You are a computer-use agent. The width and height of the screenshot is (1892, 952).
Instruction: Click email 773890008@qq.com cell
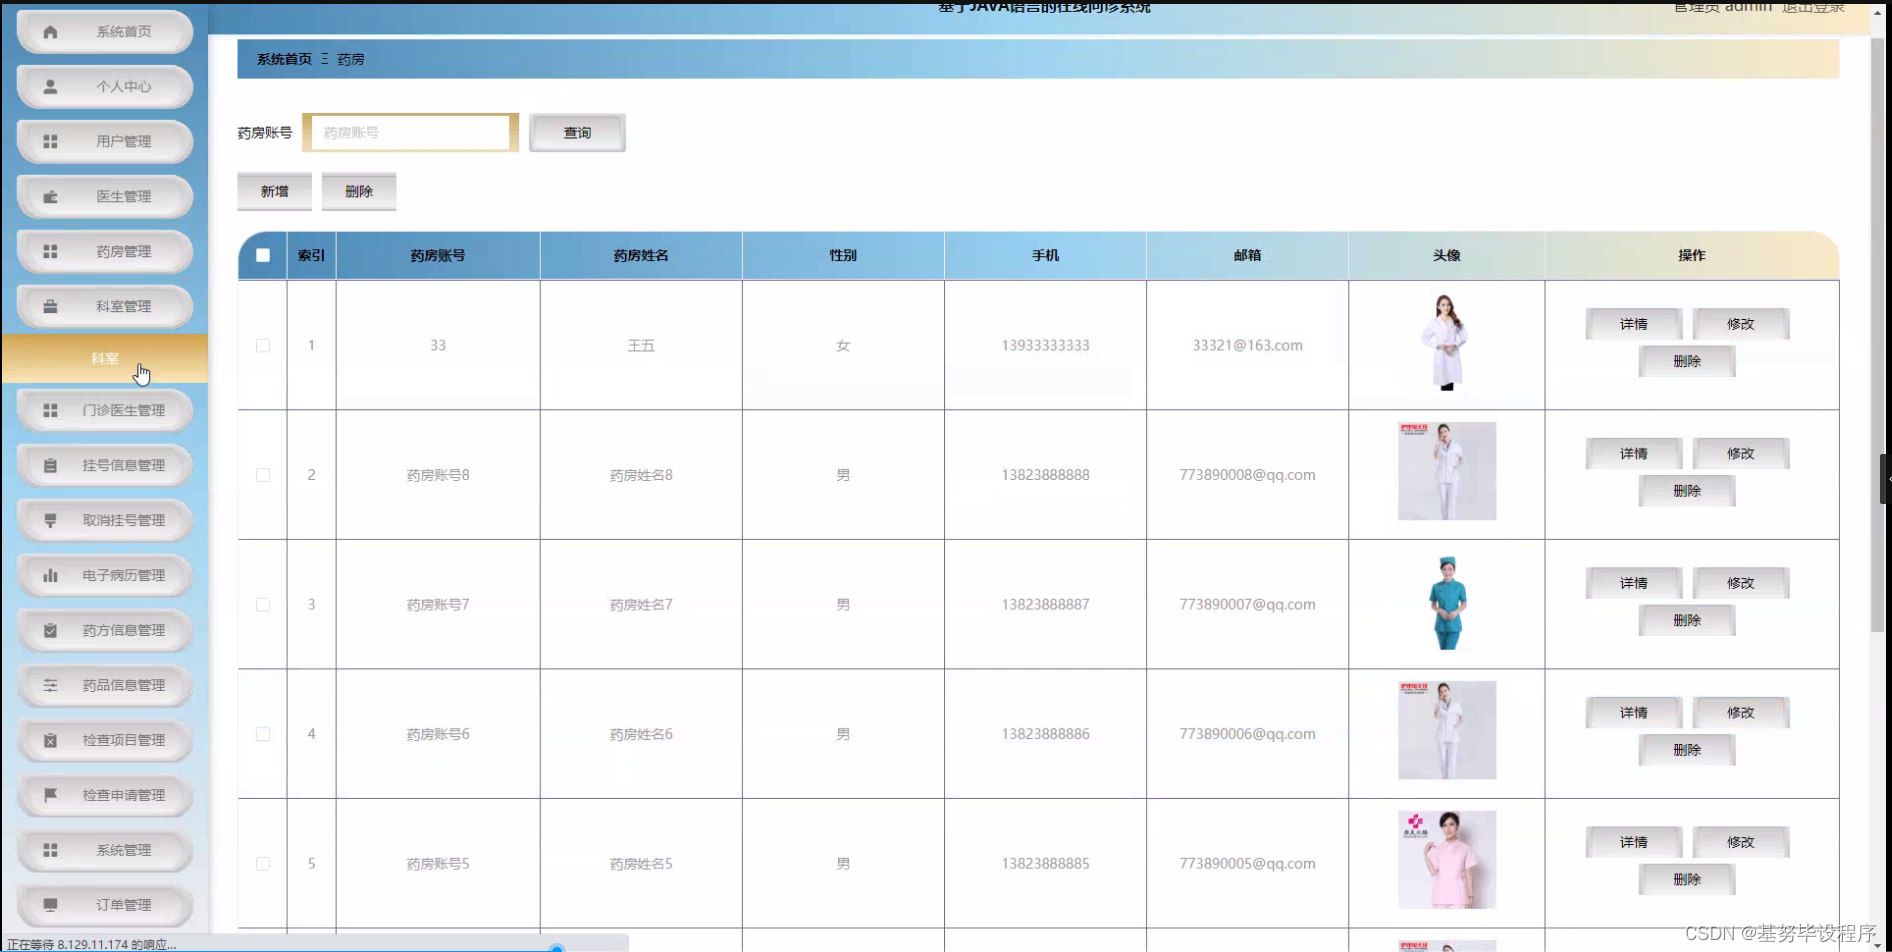pos(1247,475)
